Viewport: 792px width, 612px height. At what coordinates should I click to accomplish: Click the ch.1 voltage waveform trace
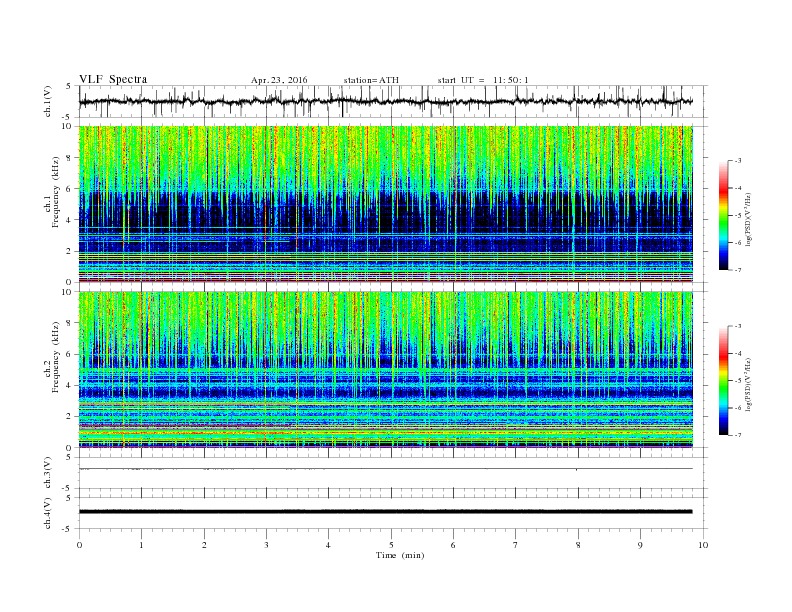(385, 101)
